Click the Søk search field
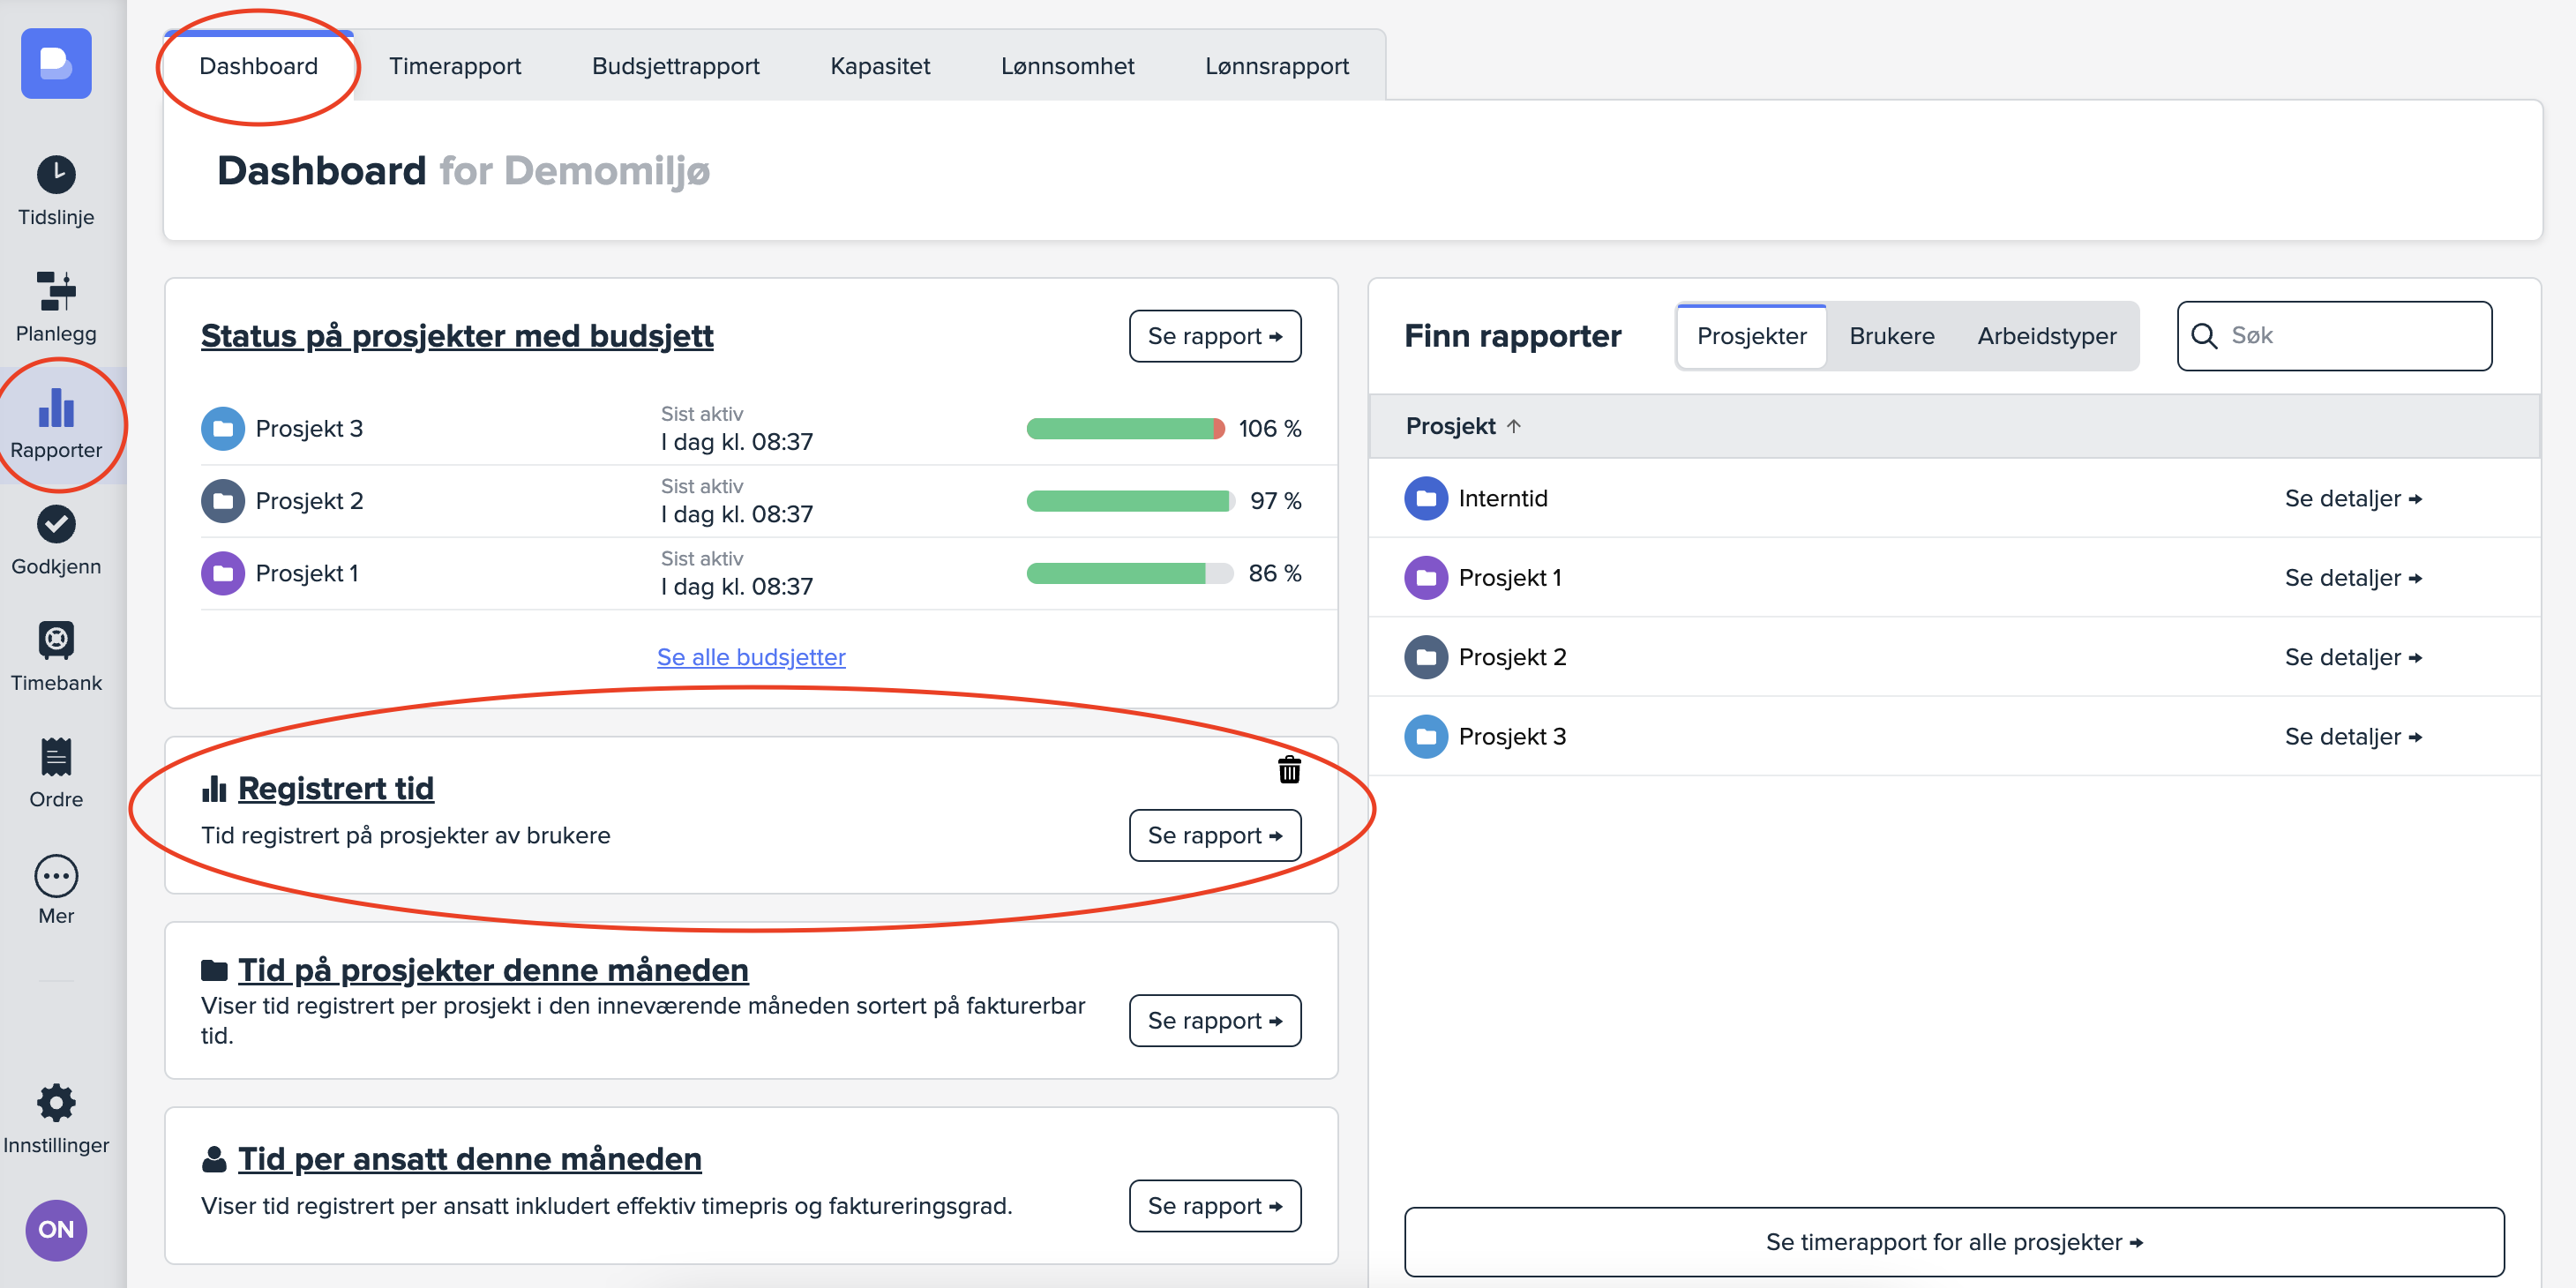Screen dimensions: 2576x1288 click(2350, 336)
